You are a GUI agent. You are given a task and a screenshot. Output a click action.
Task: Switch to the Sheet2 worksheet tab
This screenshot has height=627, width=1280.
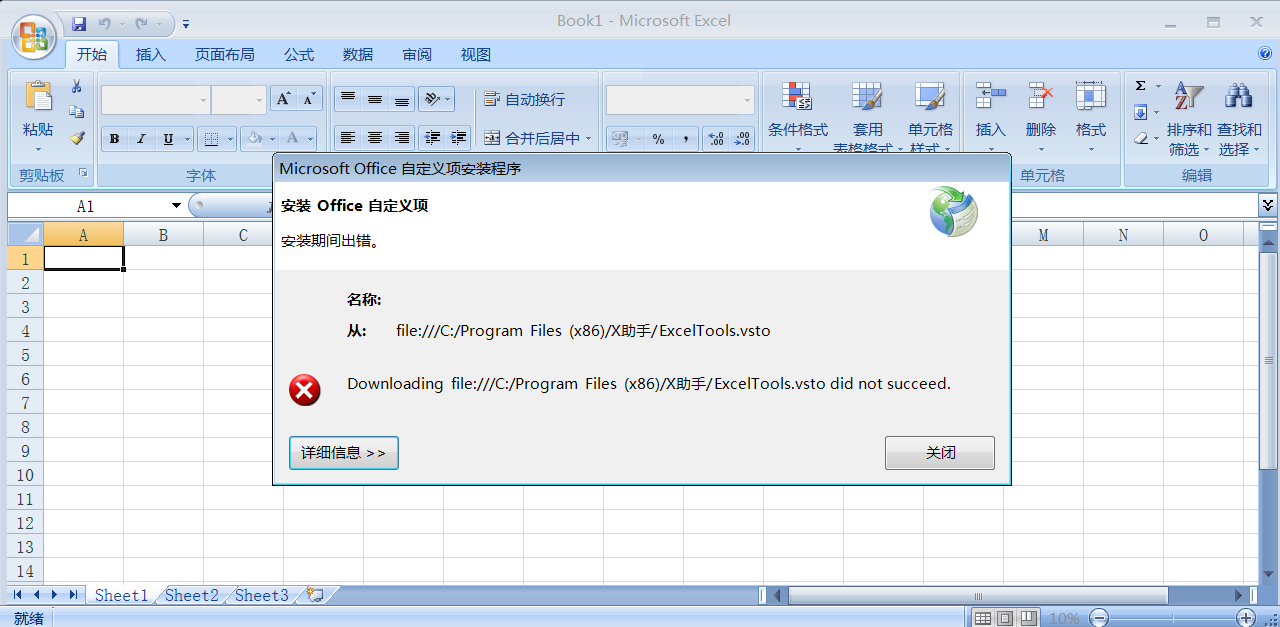(x=192, y=595)
